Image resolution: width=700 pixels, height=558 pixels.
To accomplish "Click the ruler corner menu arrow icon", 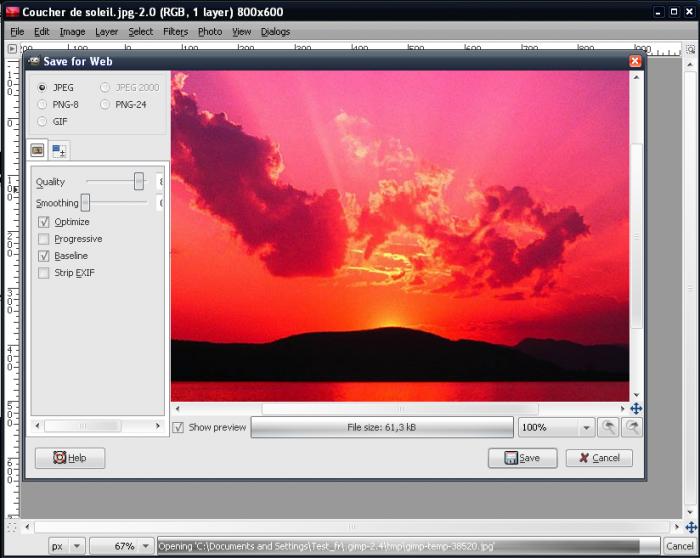I will pos(12,46).
